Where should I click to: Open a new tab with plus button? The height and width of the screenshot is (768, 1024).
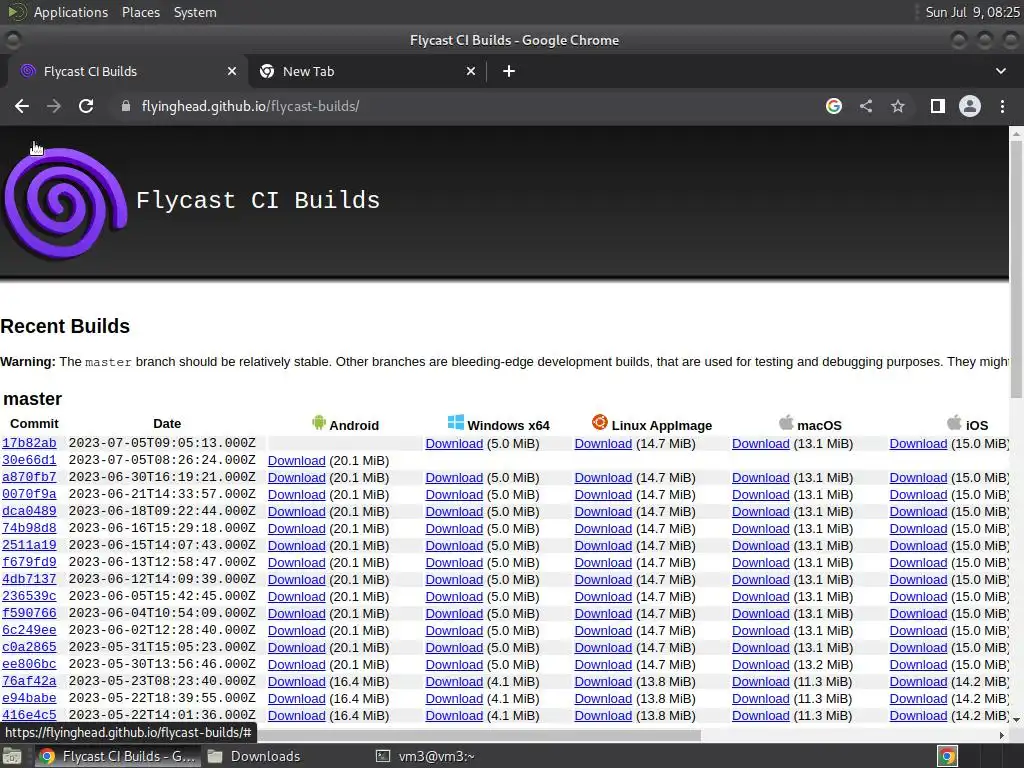coord(509,71)
